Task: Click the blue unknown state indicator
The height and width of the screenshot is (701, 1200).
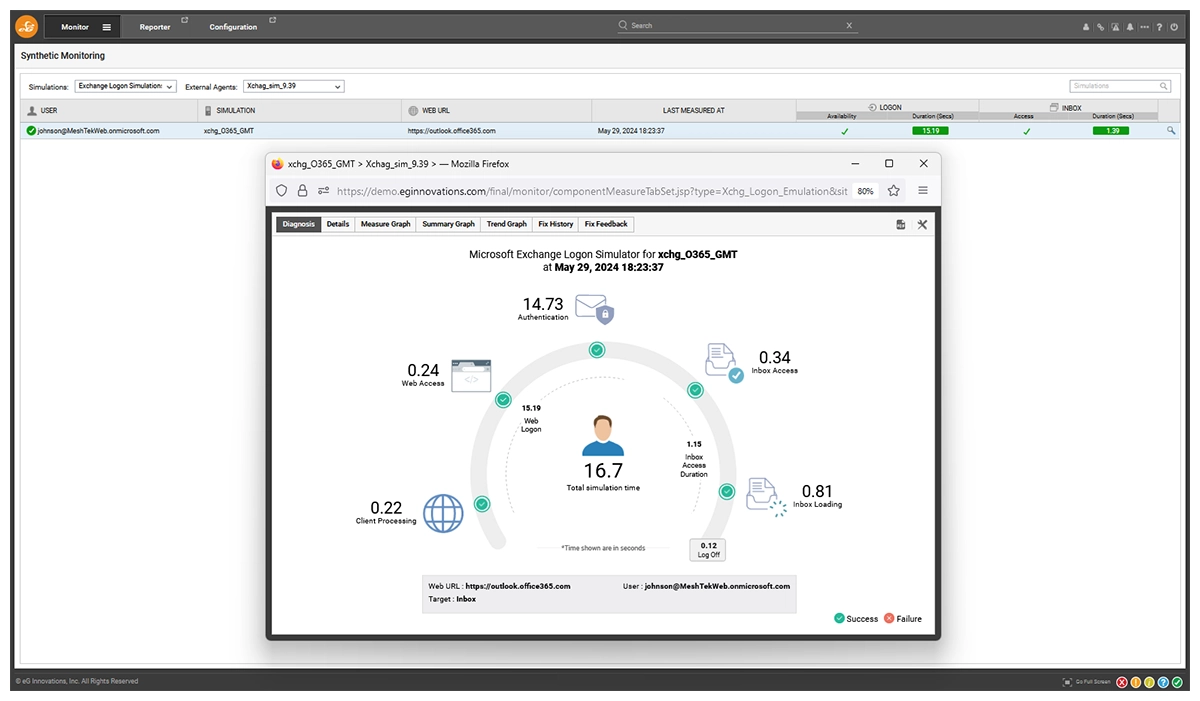Action: tap(1163, 682)
